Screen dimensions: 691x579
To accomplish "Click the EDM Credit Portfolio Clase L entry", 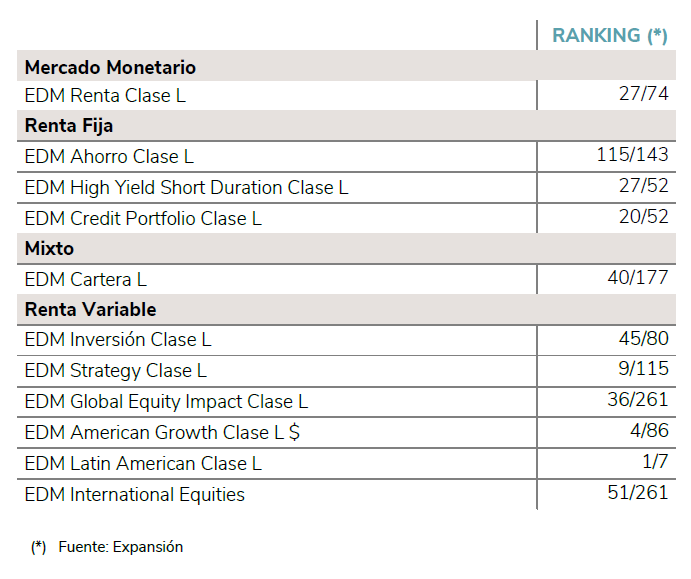I will (143, 218).
